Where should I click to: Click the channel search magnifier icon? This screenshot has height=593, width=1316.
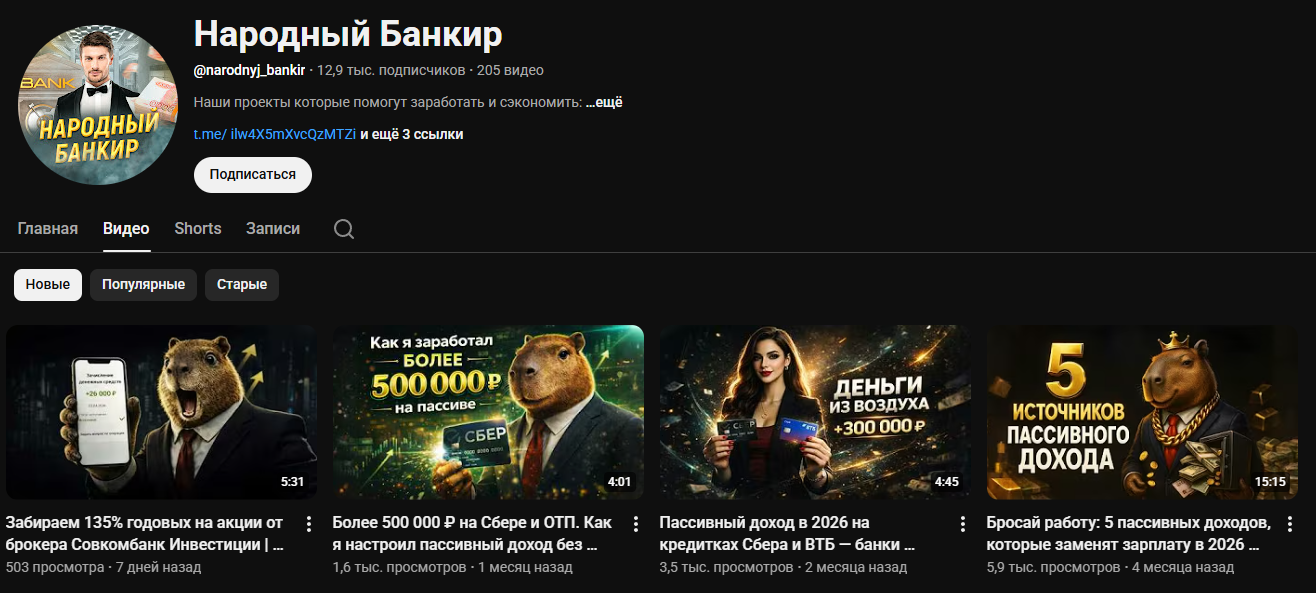344,229
